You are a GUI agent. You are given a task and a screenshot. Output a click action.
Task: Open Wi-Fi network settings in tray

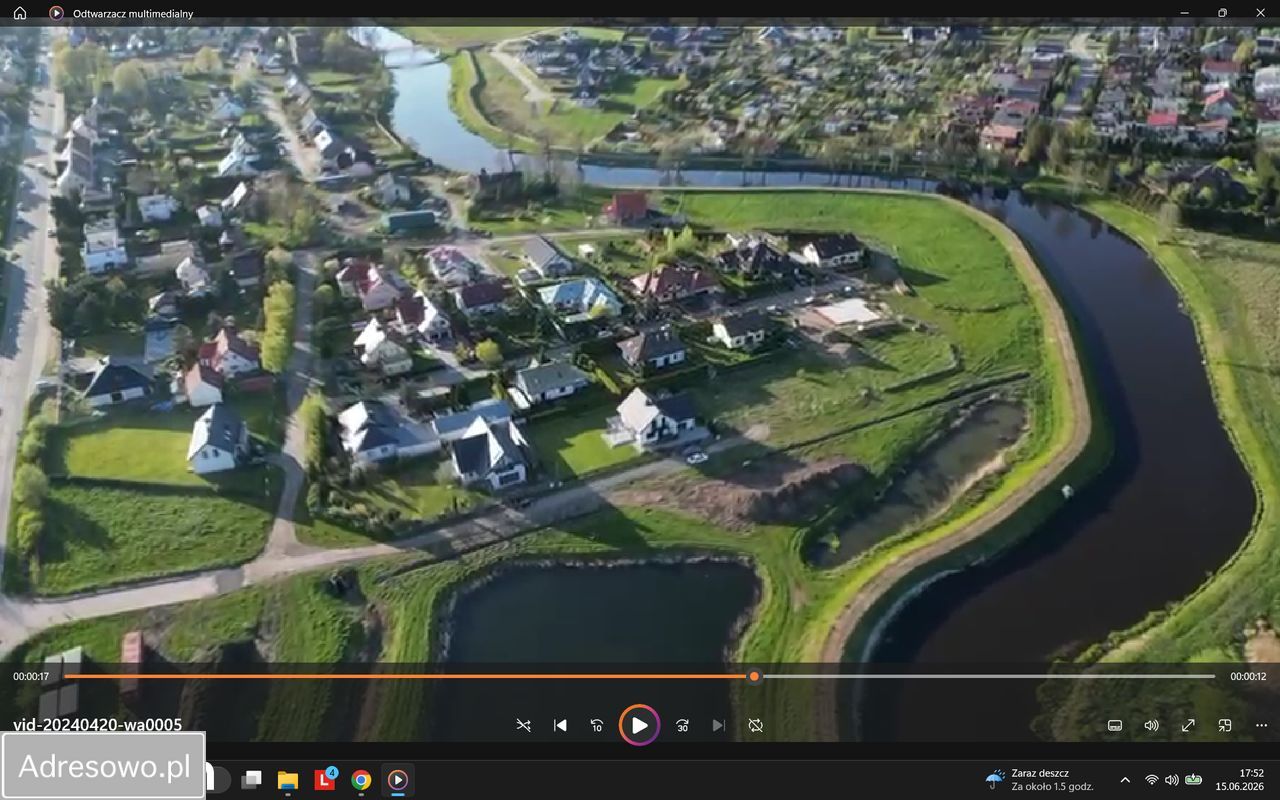pos(1152,779)
